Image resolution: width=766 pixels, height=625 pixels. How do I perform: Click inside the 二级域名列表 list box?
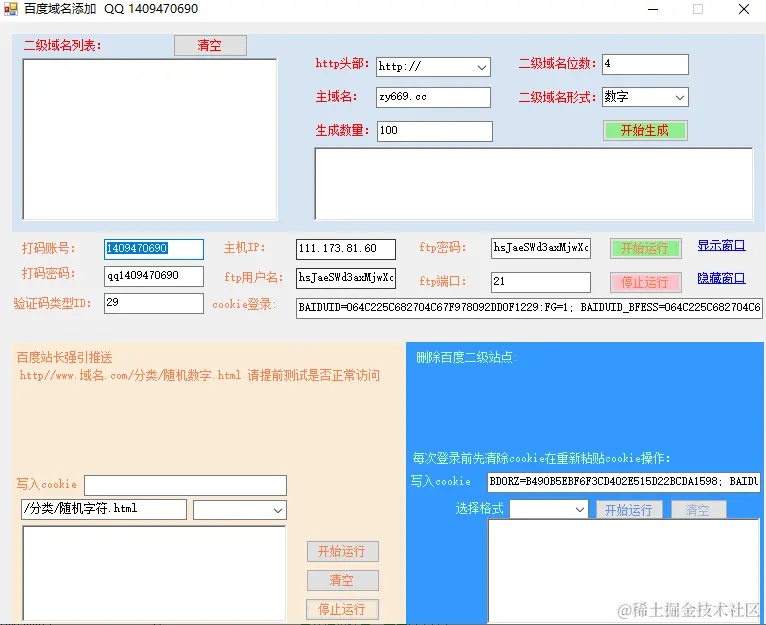coord(150,139)
